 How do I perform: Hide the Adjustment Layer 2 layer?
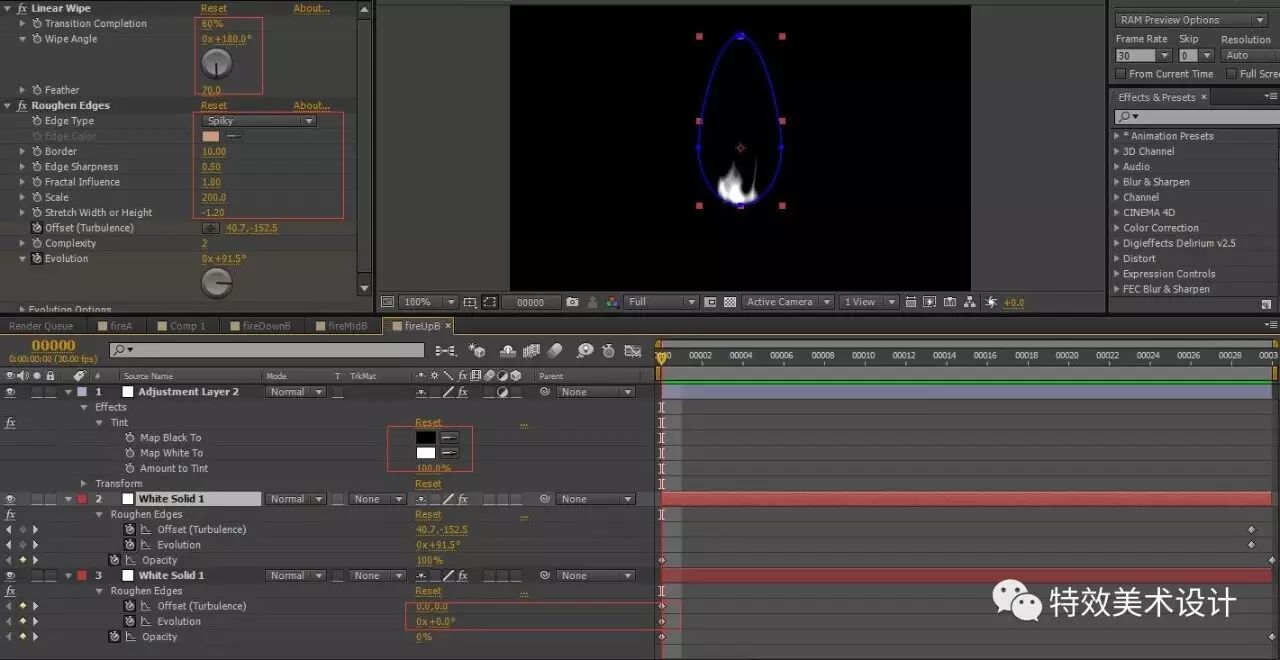click(x=8, y=391)
